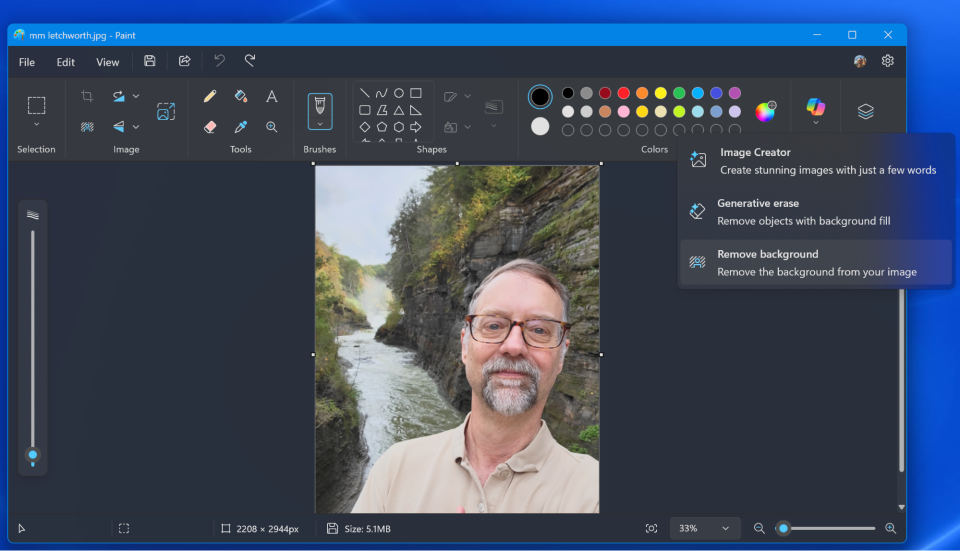Select the Text tool
The image size is (960, 551).
click(272, 96)
